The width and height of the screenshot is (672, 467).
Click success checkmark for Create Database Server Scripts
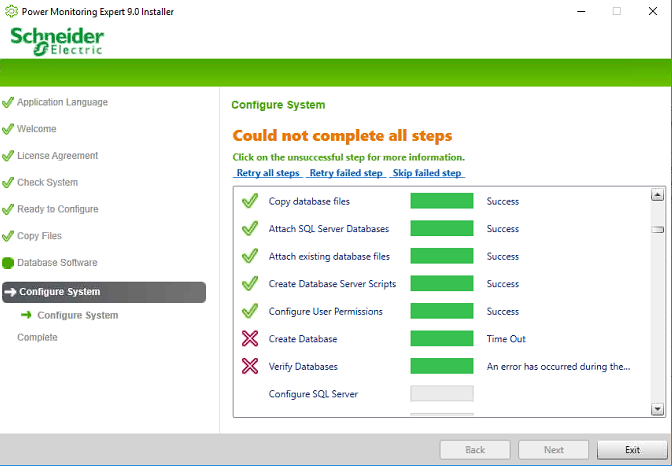coord(250,284)
